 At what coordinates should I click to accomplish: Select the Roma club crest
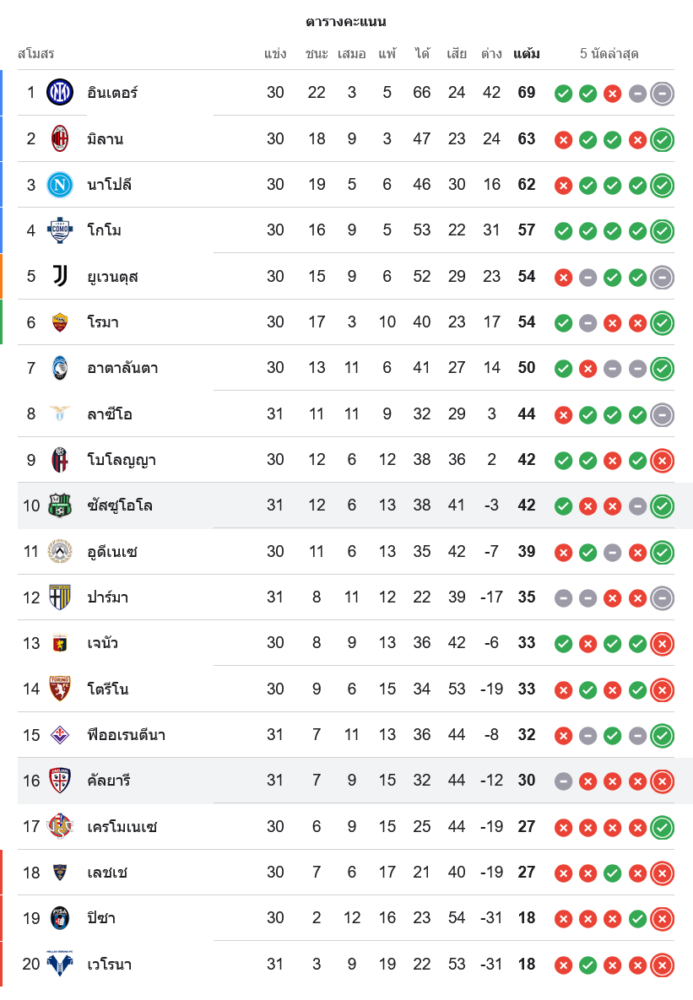coord(60,322)
